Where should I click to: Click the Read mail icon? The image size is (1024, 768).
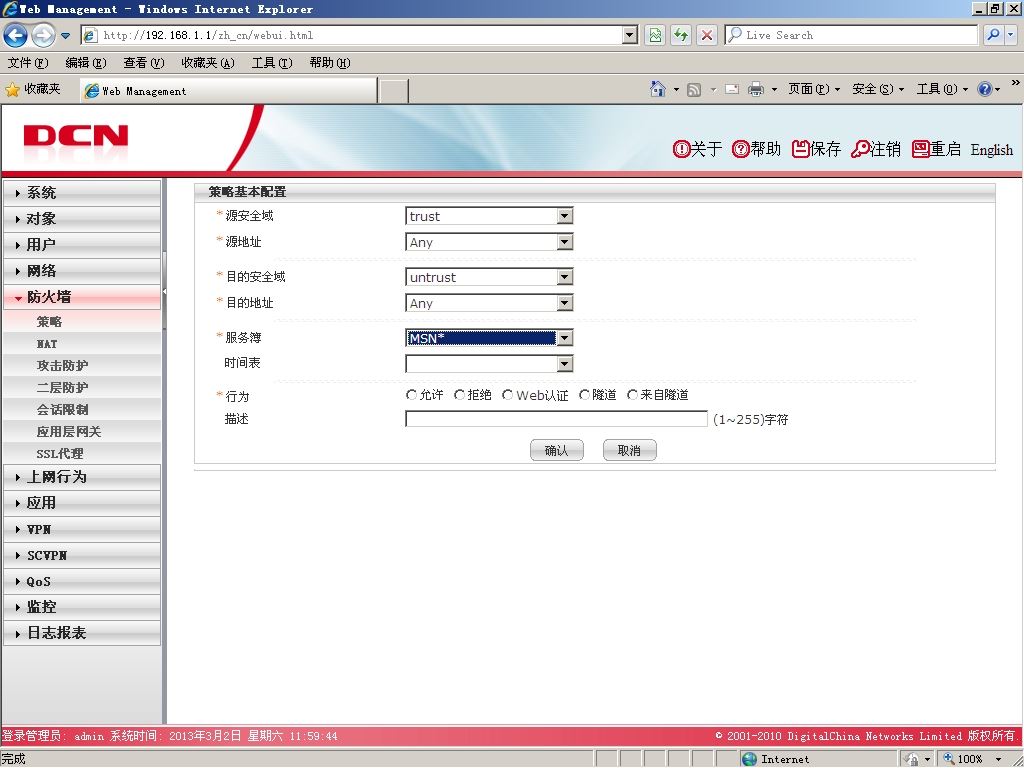point(732,89)
